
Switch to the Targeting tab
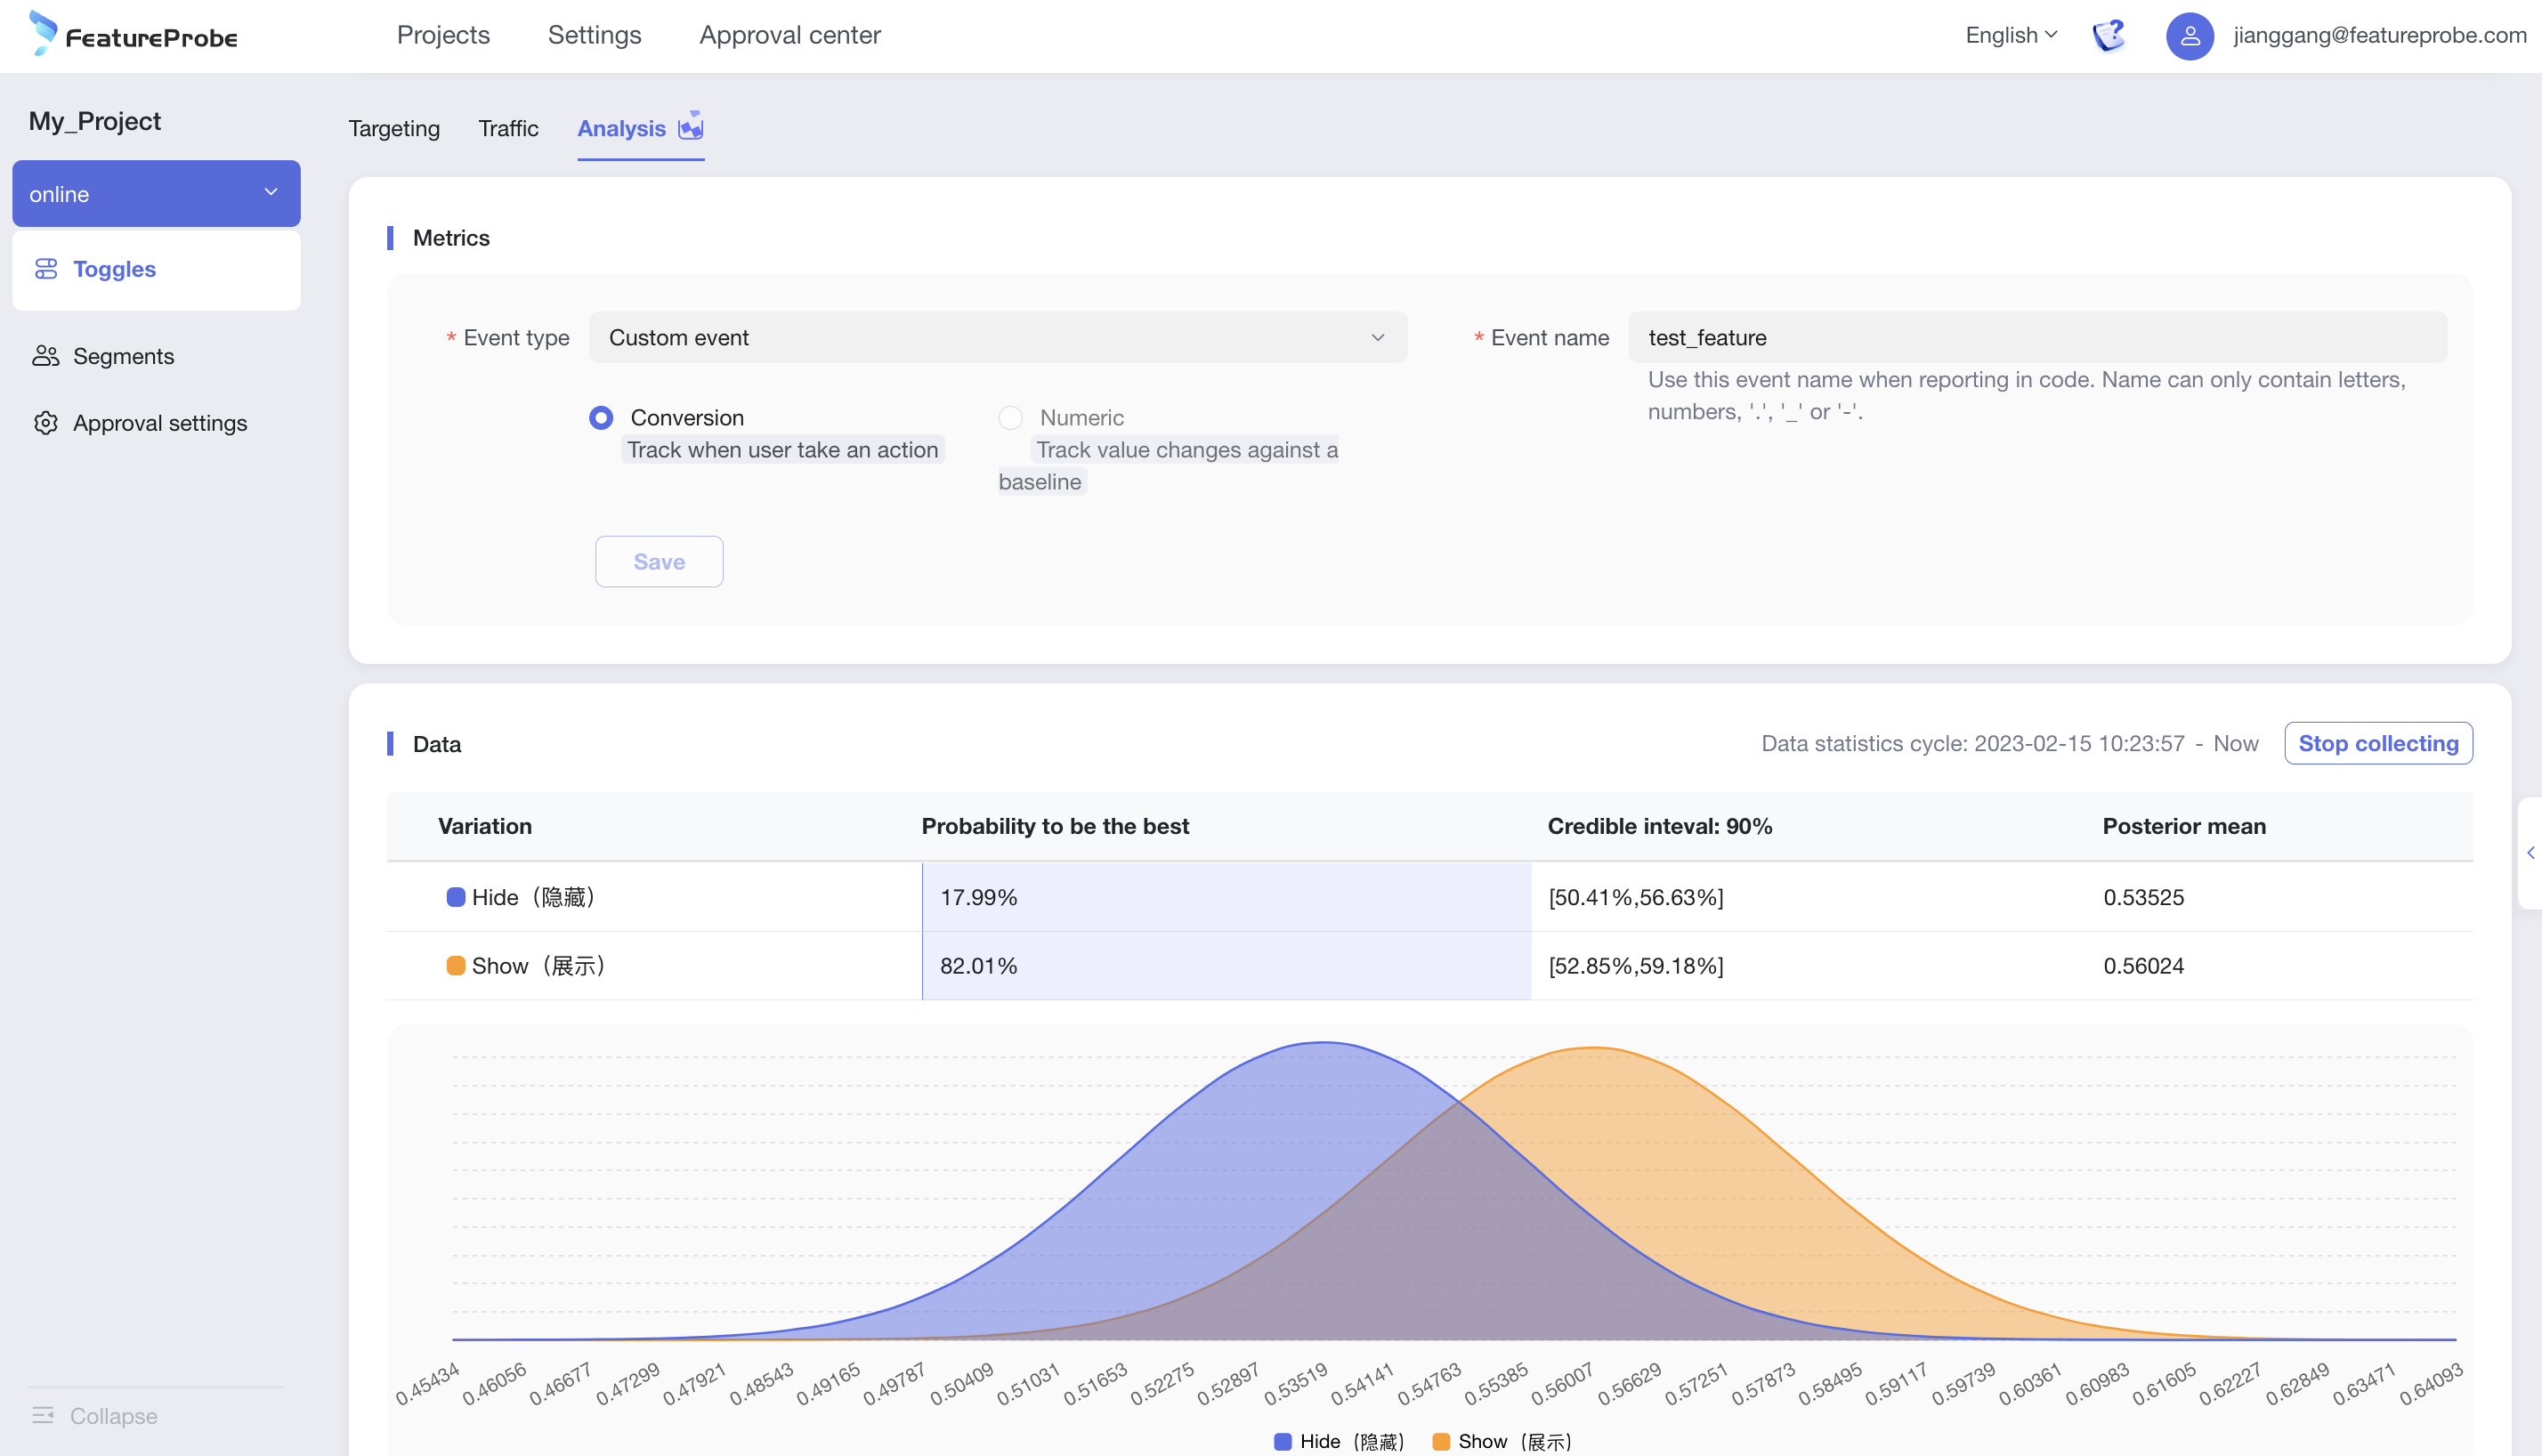point(394,127)
